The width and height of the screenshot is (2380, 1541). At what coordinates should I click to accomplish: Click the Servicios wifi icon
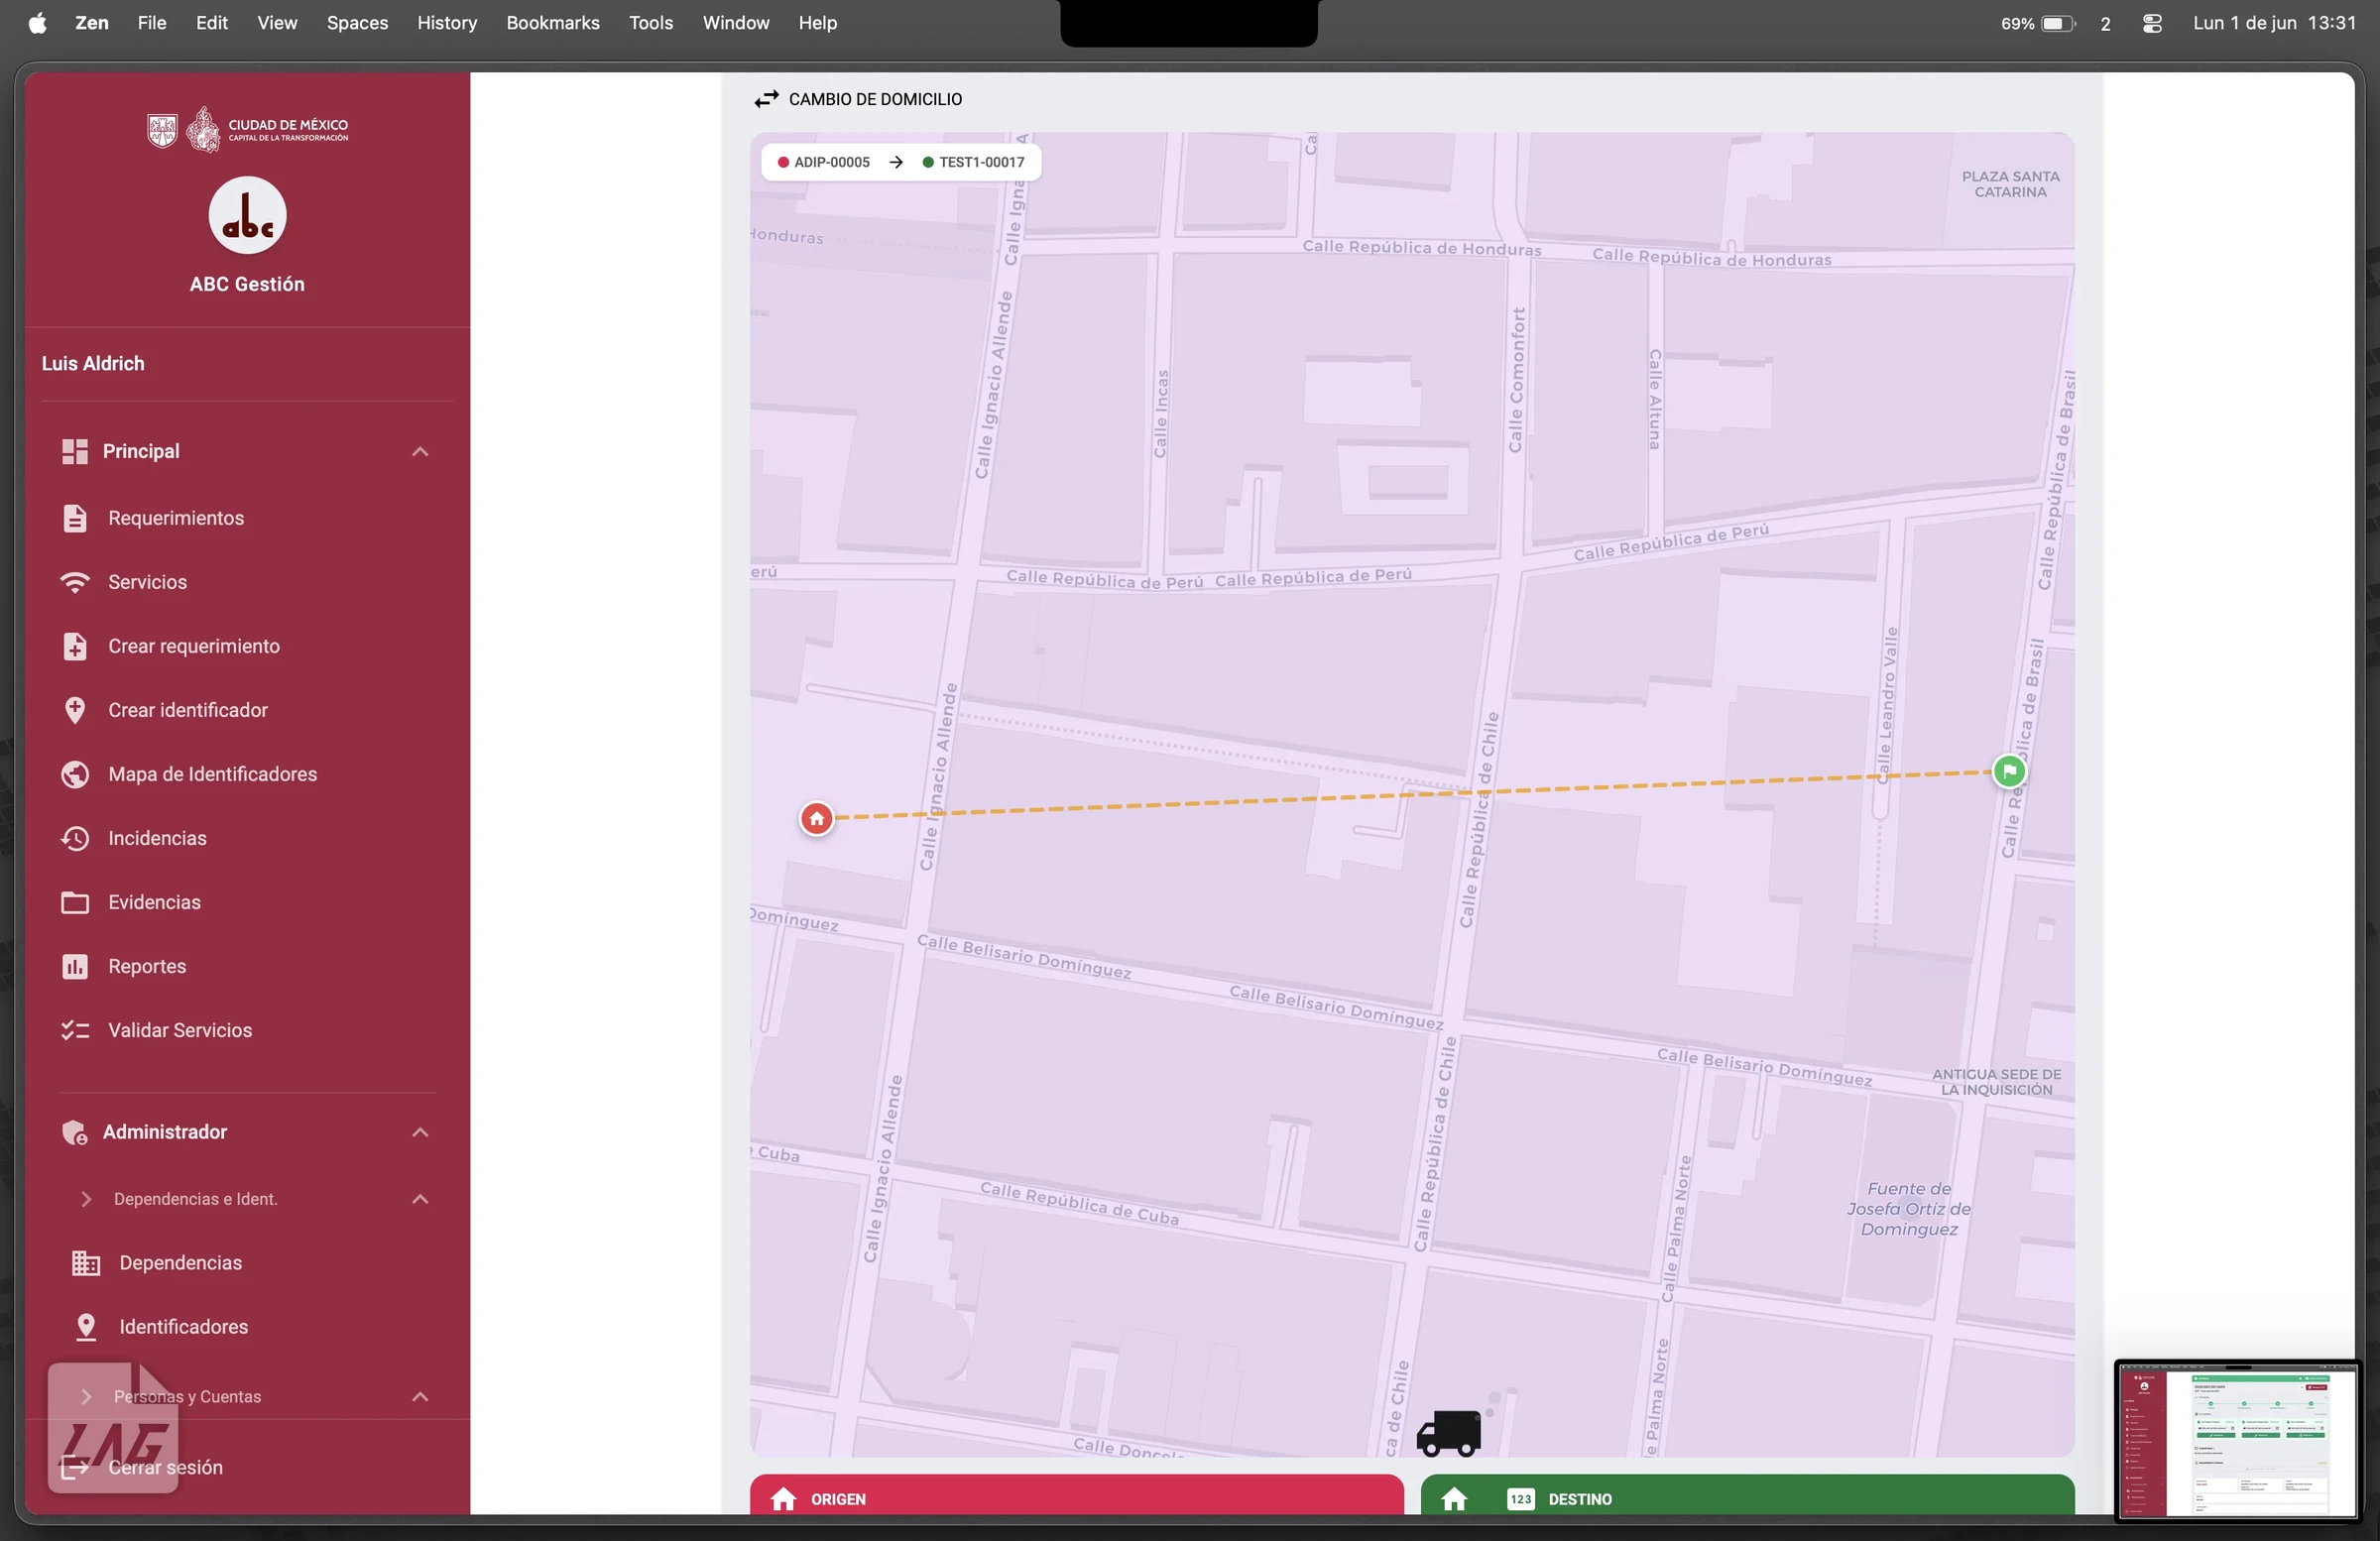click(x=75, y=582)
